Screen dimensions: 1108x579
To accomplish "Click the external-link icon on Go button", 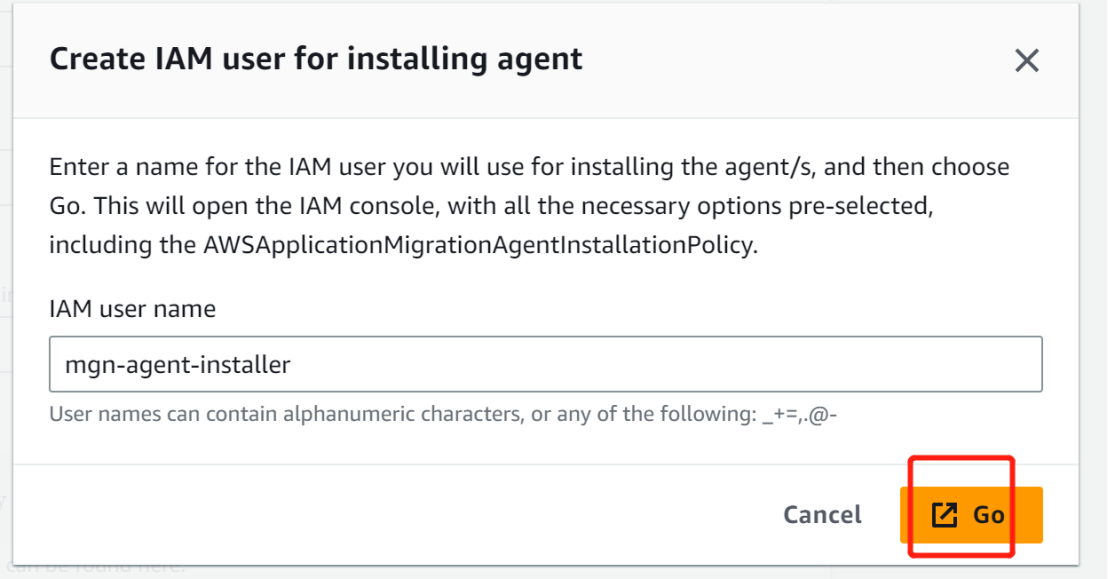I will click(x=944, y=515).
